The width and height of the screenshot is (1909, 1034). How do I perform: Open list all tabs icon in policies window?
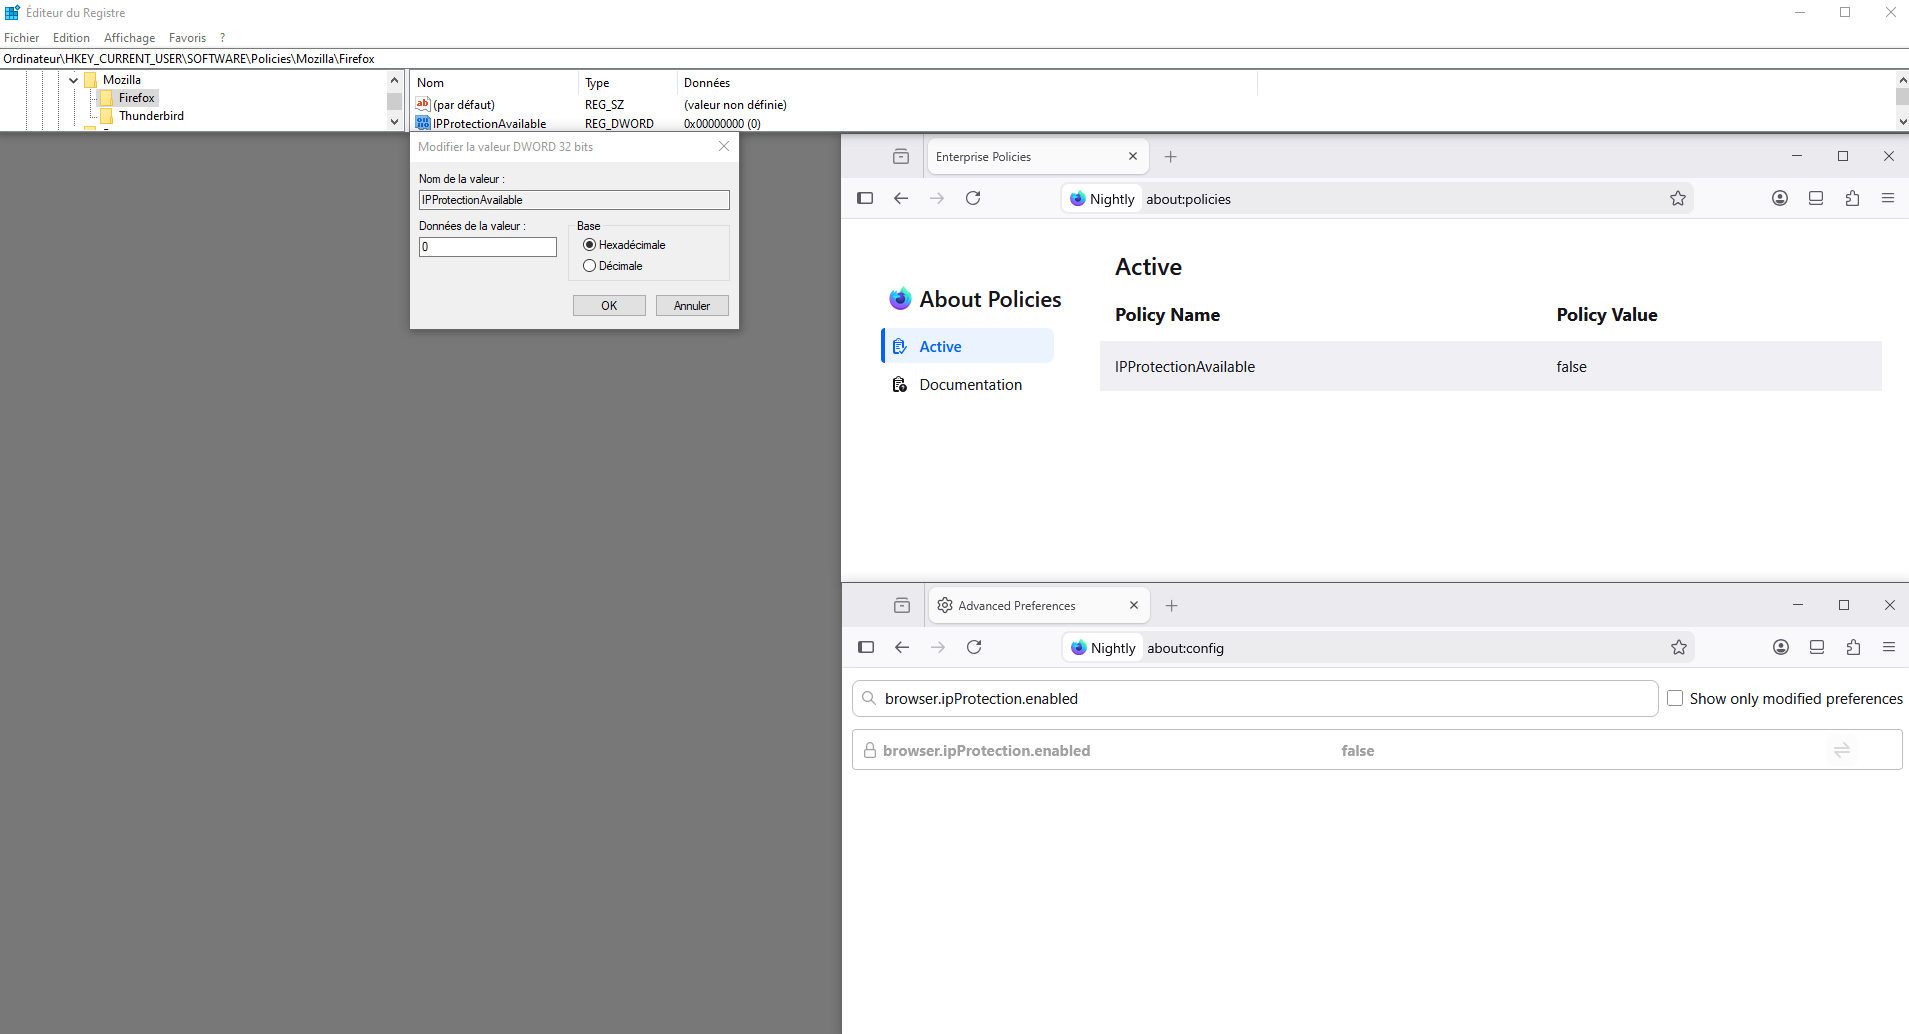pos(901,157)
